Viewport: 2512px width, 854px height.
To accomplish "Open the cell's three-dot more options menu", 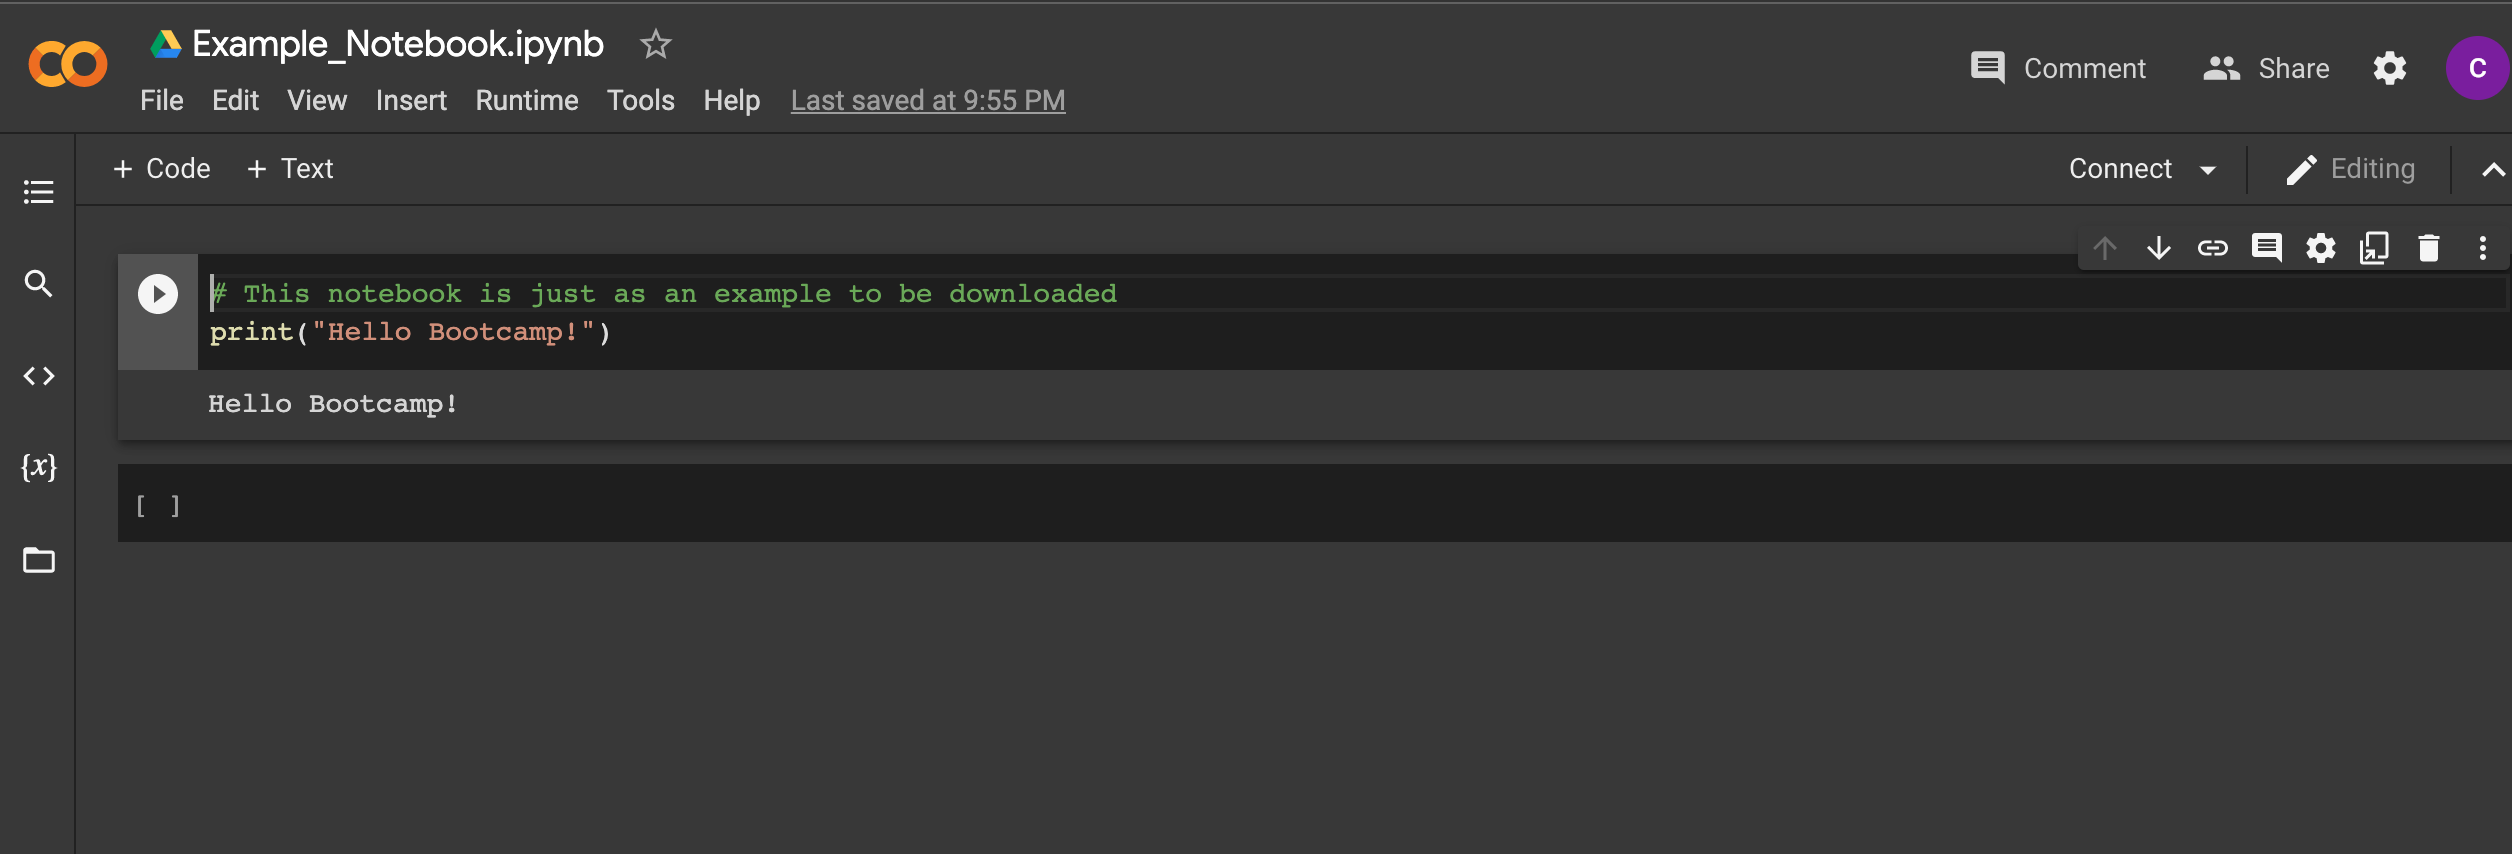I will (2483, 248).
